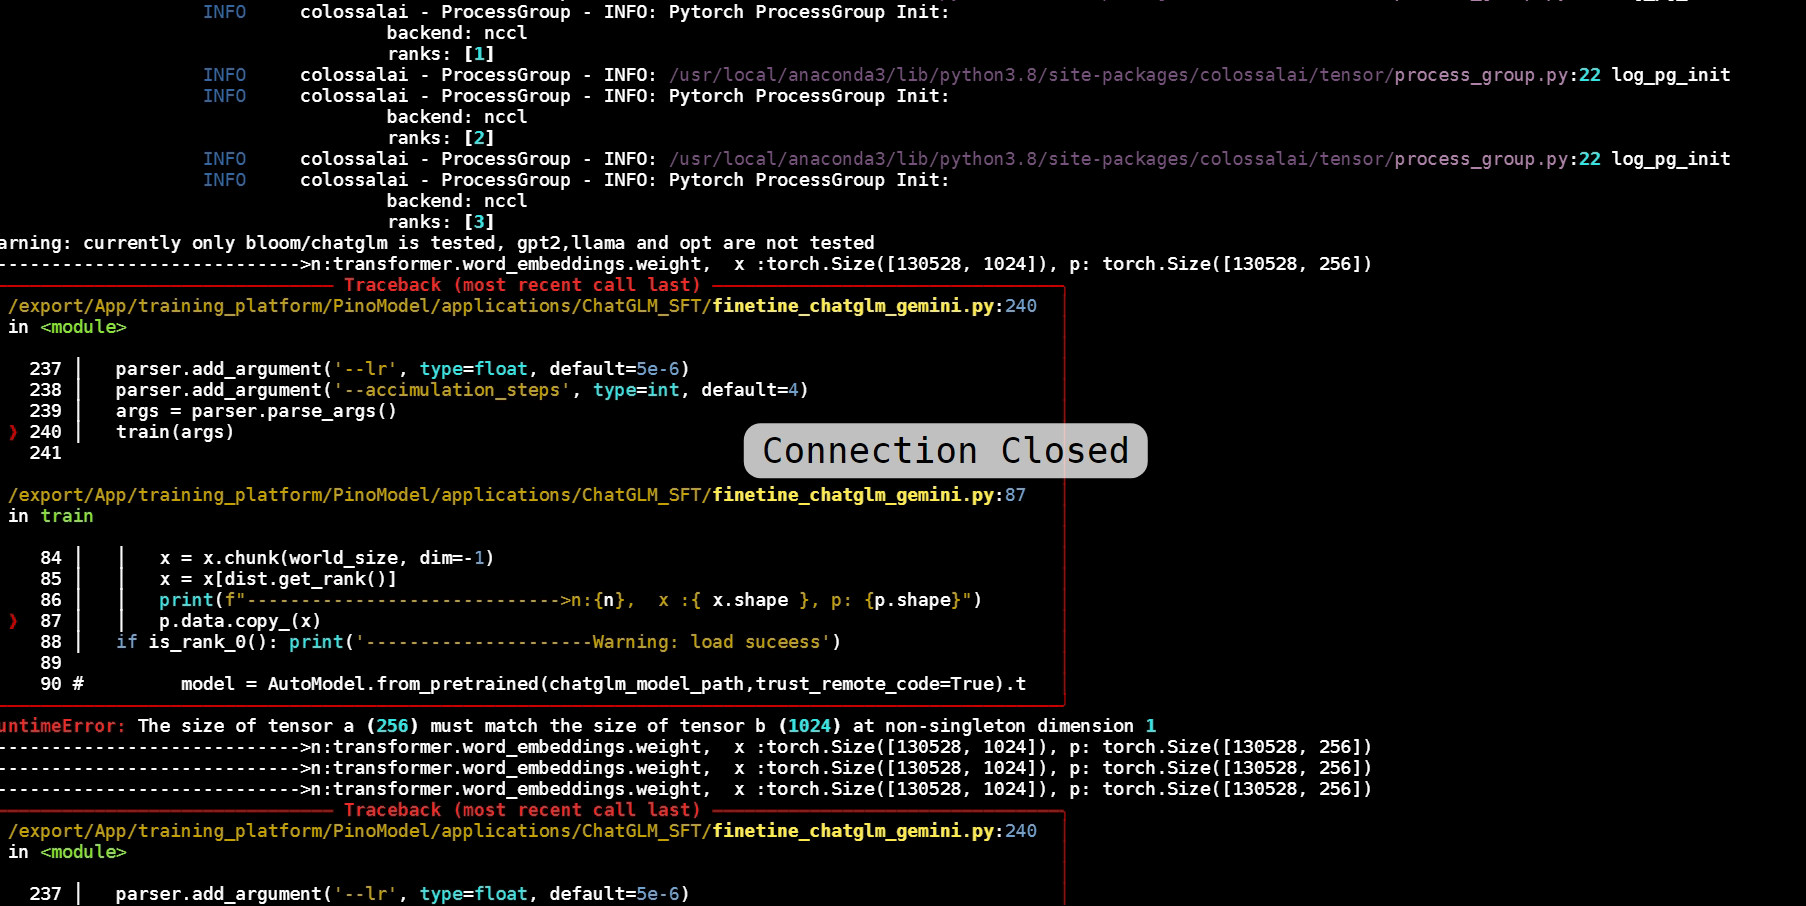Click the RuntimeError tensor size message

[x=580, y=725]
